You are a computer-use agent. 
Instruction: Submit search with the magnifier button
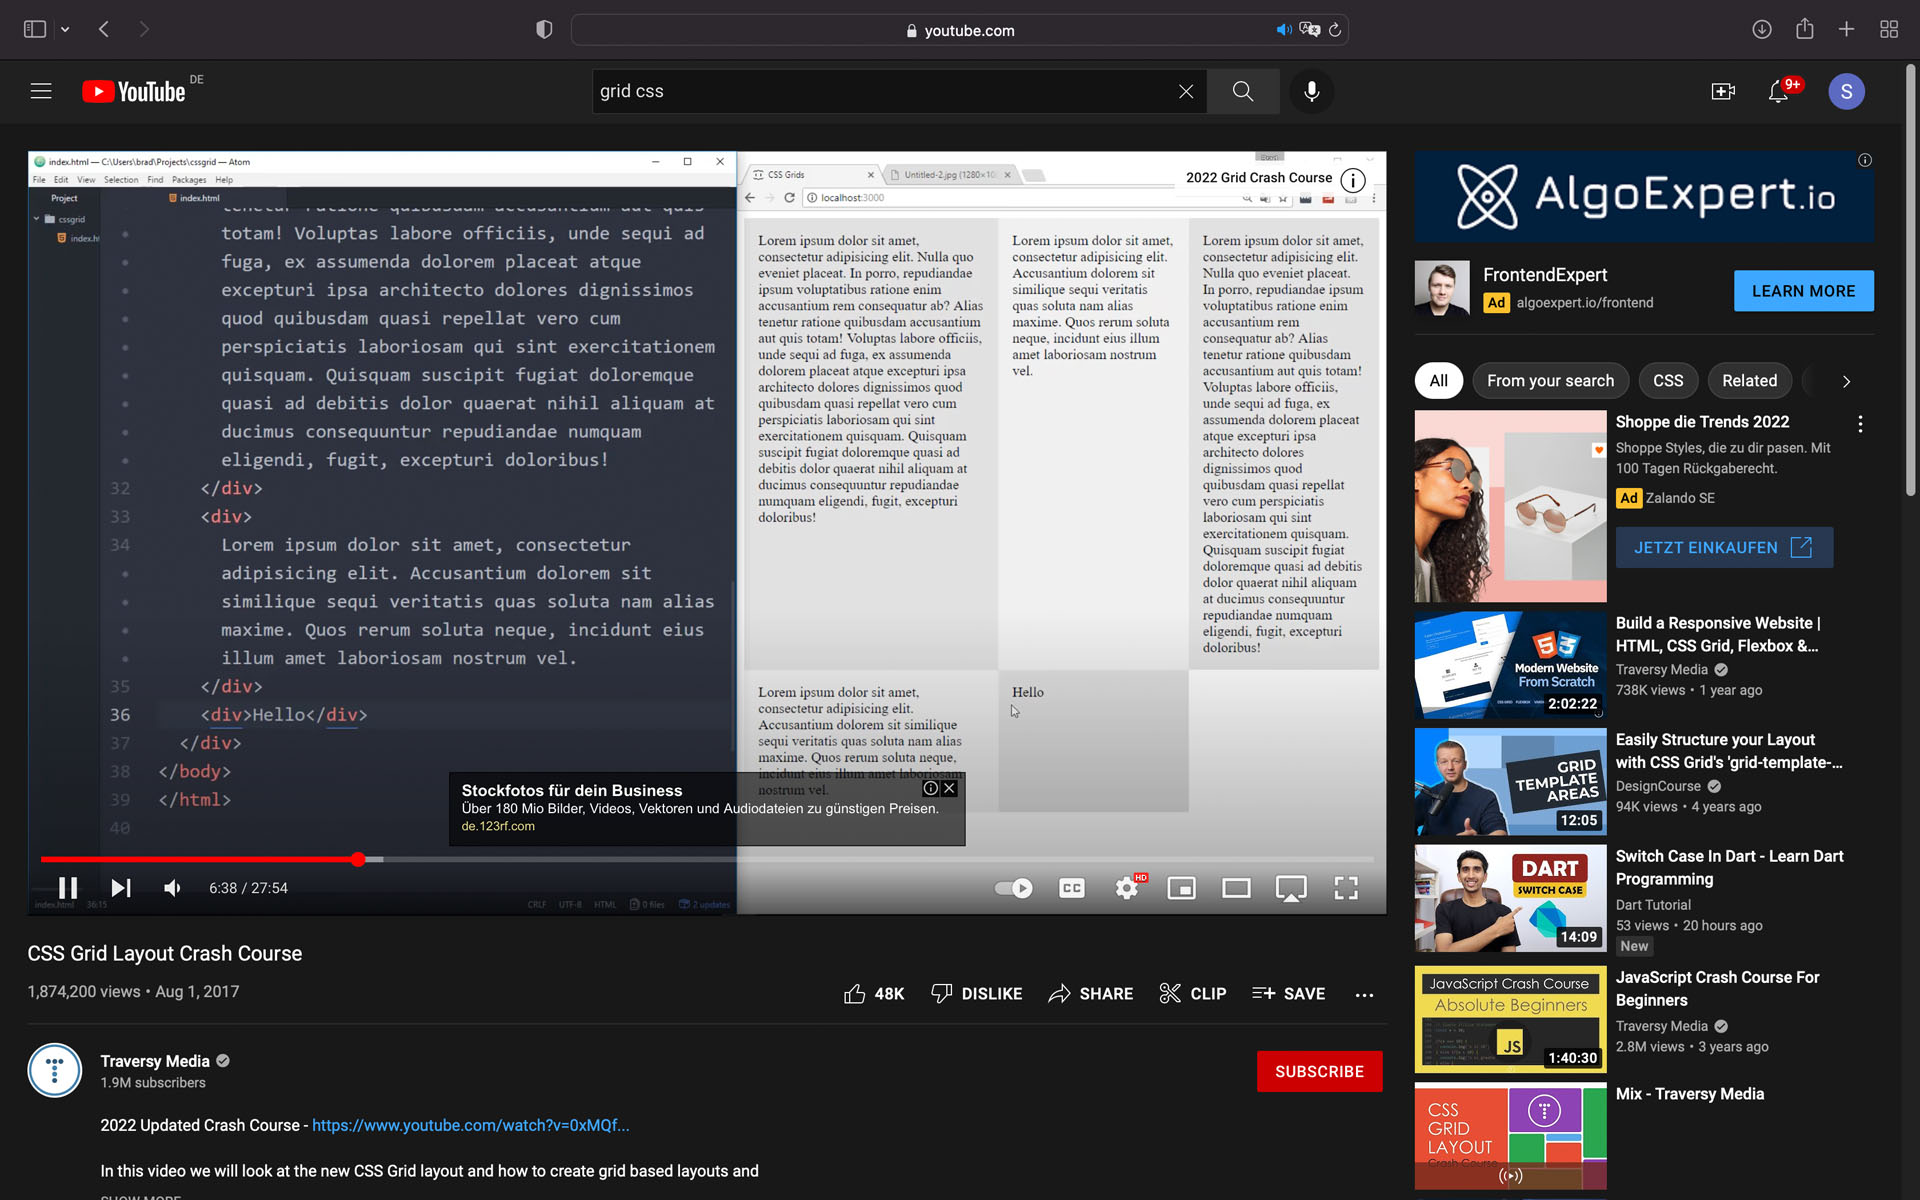1243,91
